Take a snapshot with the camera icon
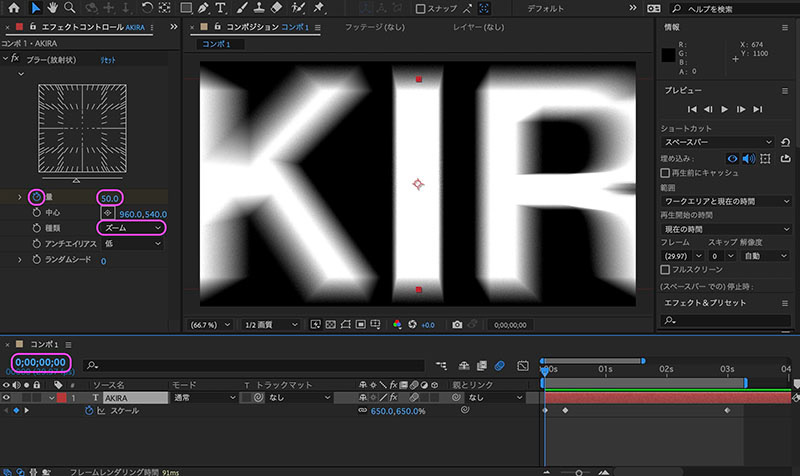 click(x=457, y=324)
